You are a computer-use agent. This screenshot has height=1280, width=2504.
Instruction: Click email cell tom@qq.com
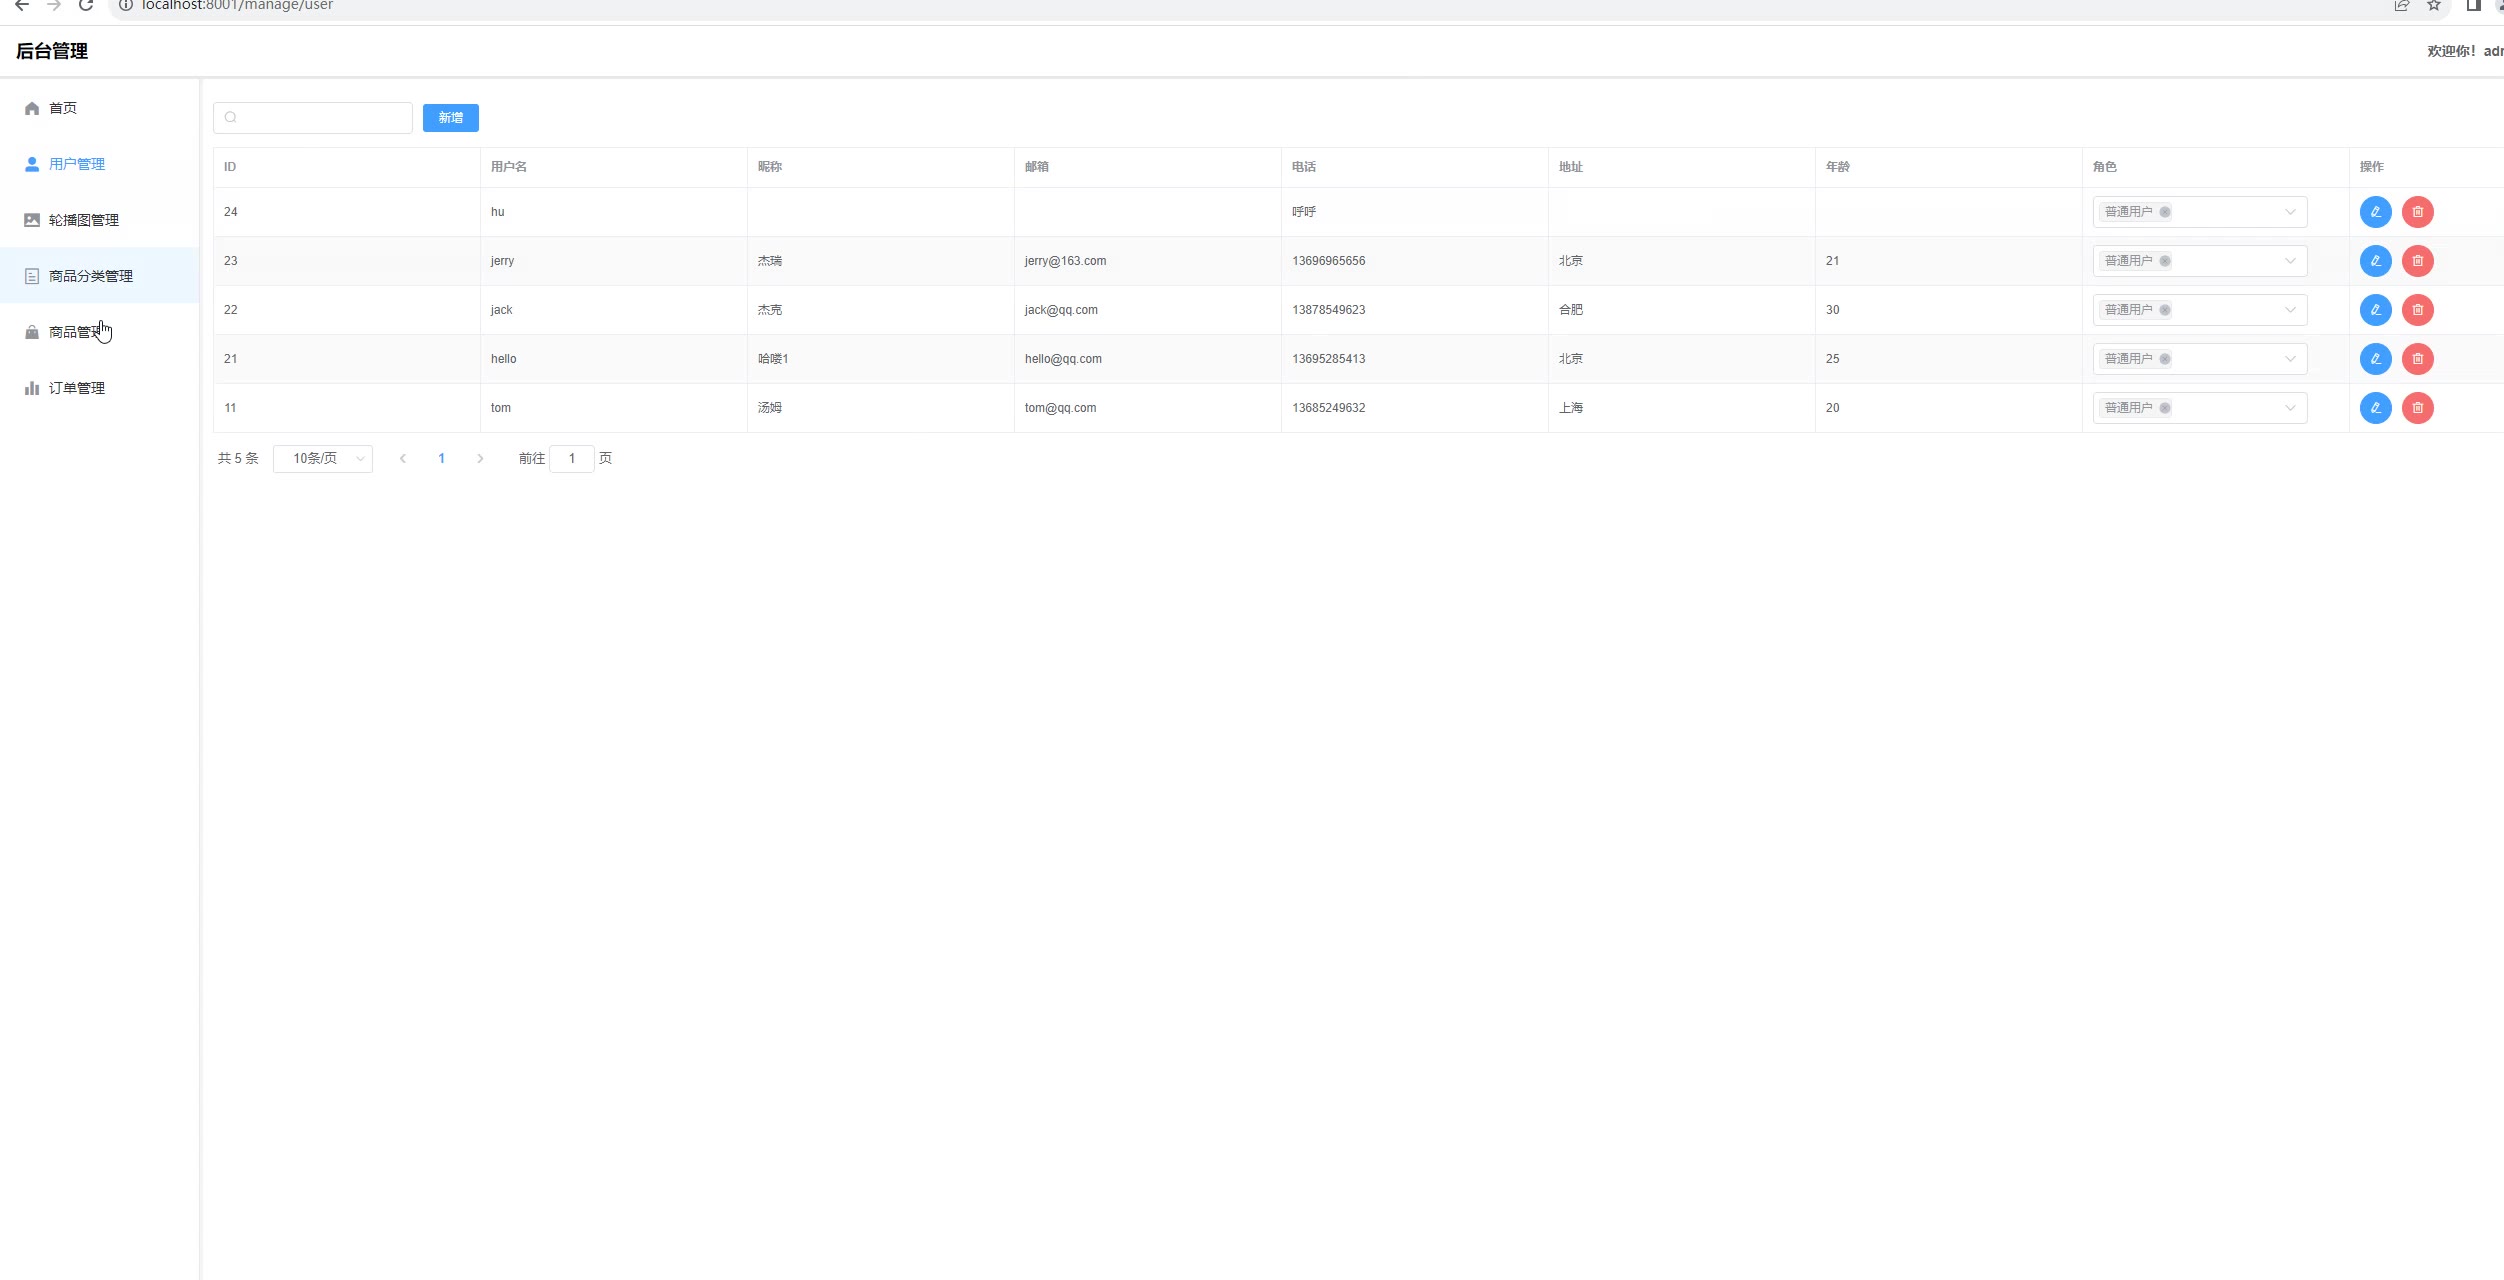(1060, 408)
